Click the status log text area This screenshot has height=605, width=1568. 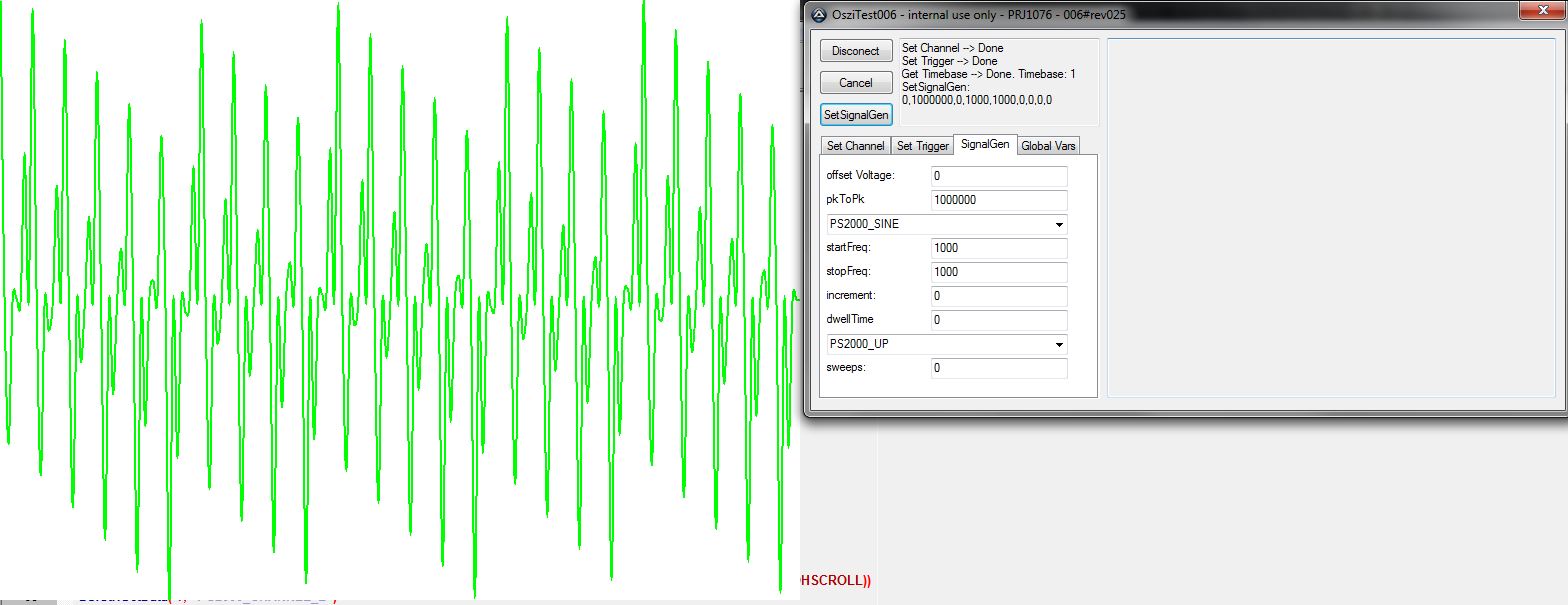click(x=997, y=81)
